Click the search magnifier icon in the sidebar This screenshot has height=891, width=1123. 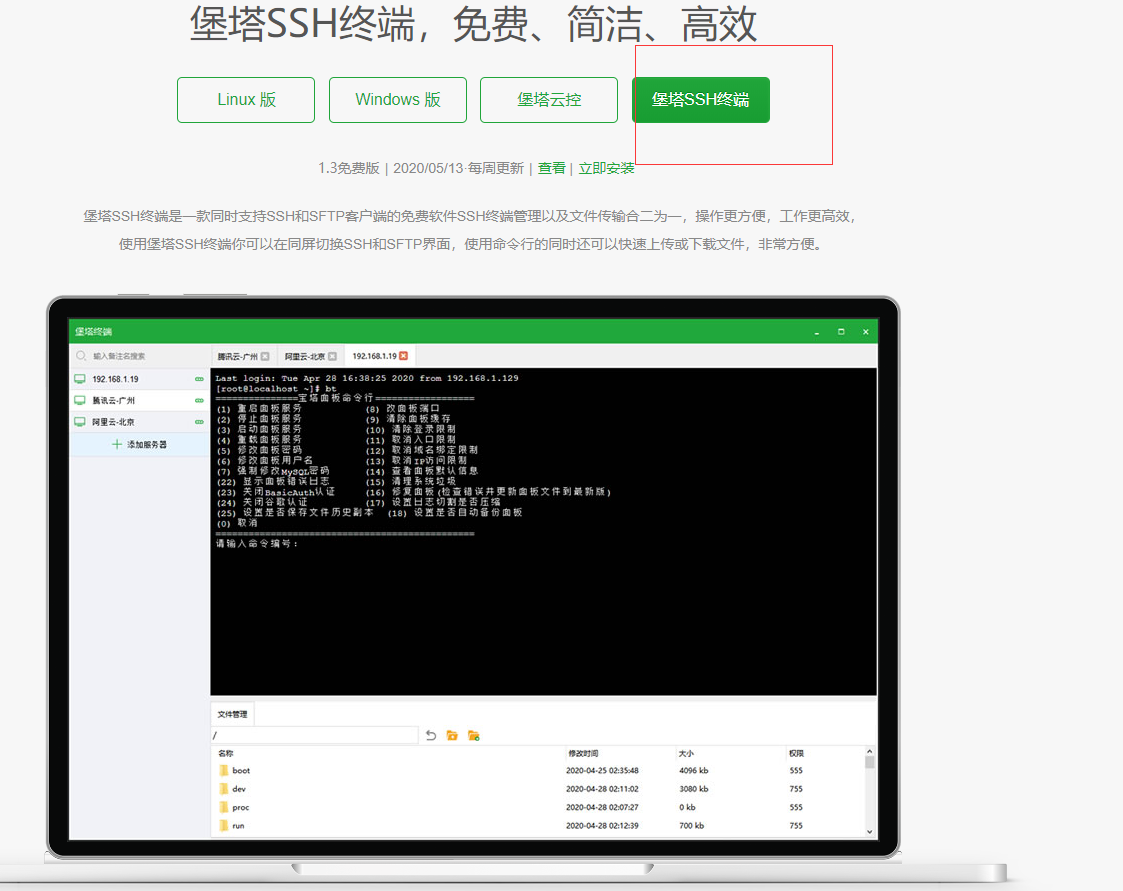pyautogui.click(x=81, y=356)
